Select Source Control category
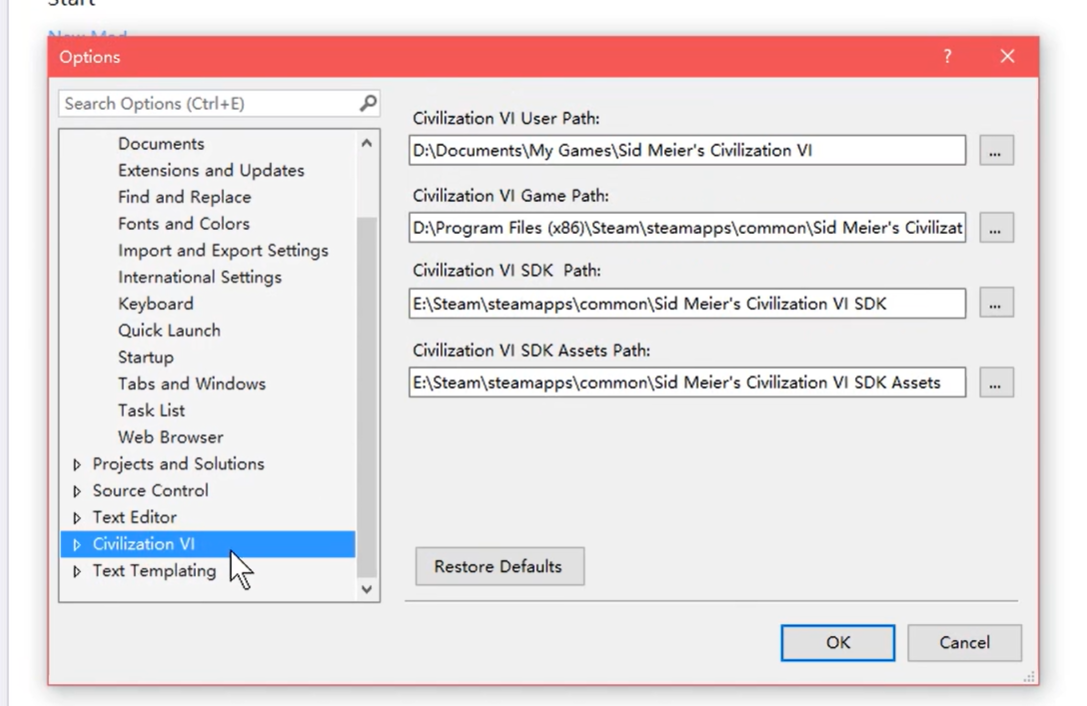Image resolution: width=1087 pixels, height=706 pixels. [150, 491]
